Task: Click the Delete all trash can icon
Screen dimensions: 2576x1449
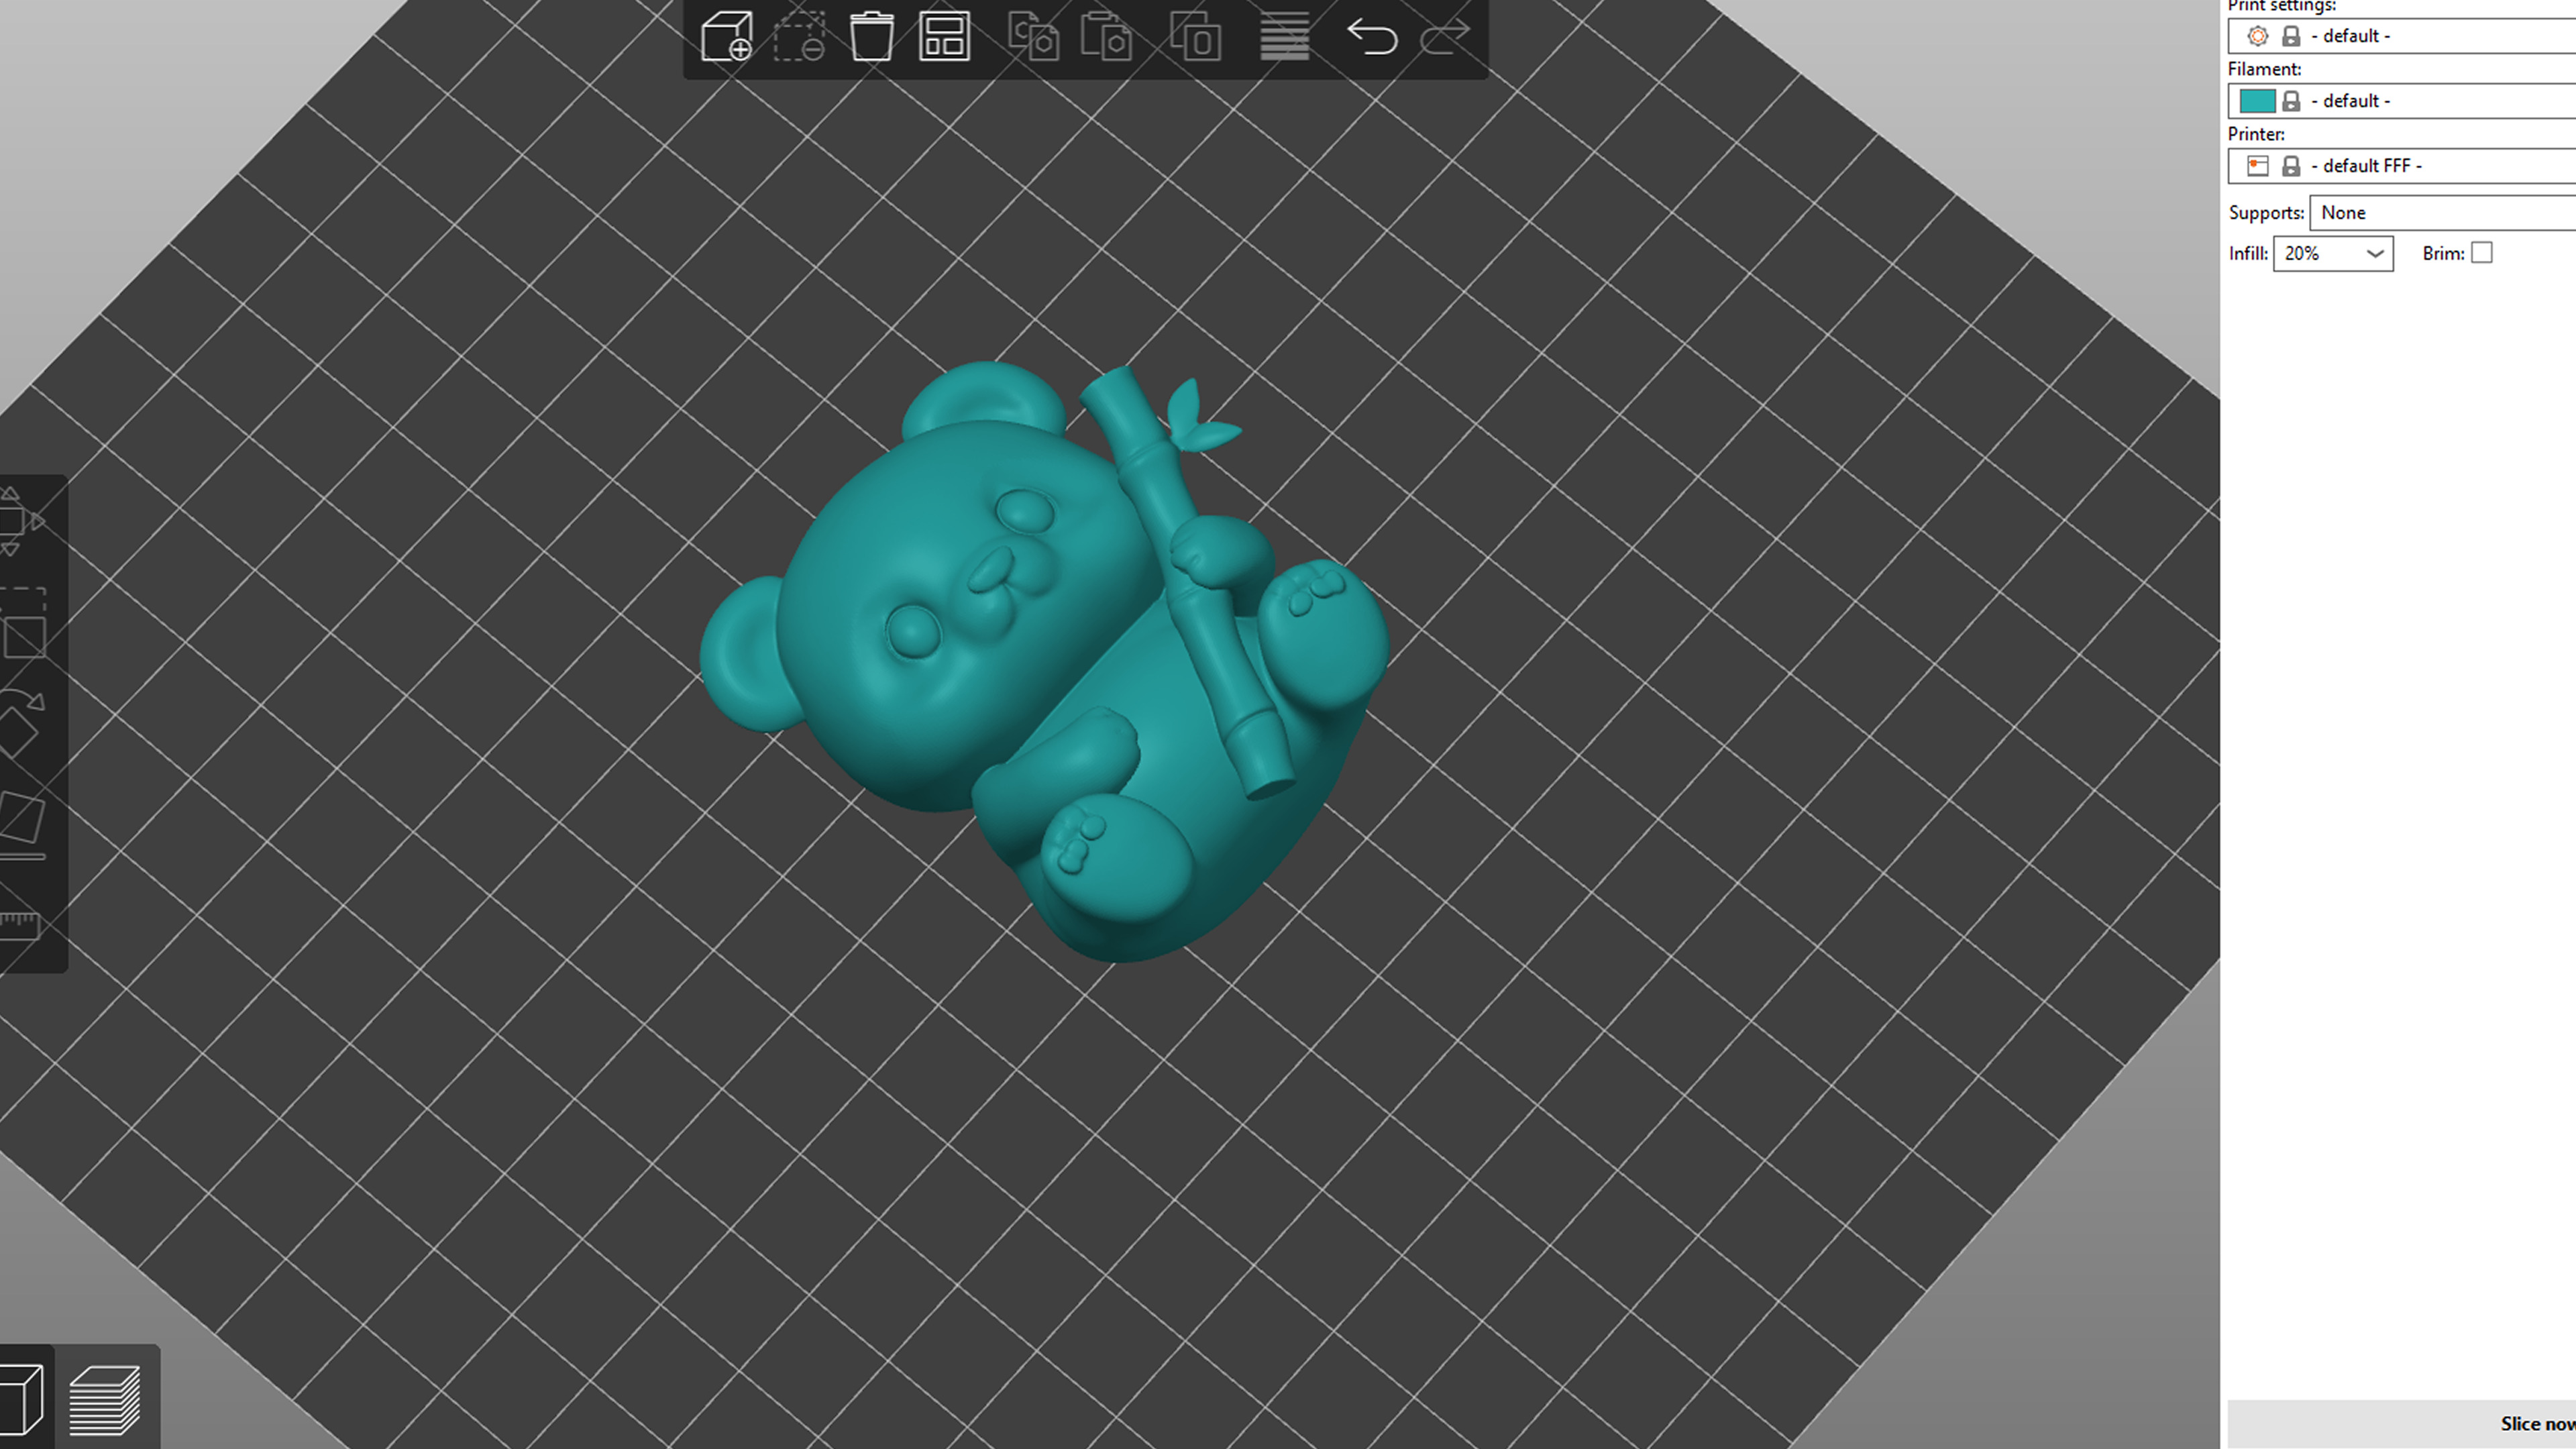Action: (x=871, y=37)
